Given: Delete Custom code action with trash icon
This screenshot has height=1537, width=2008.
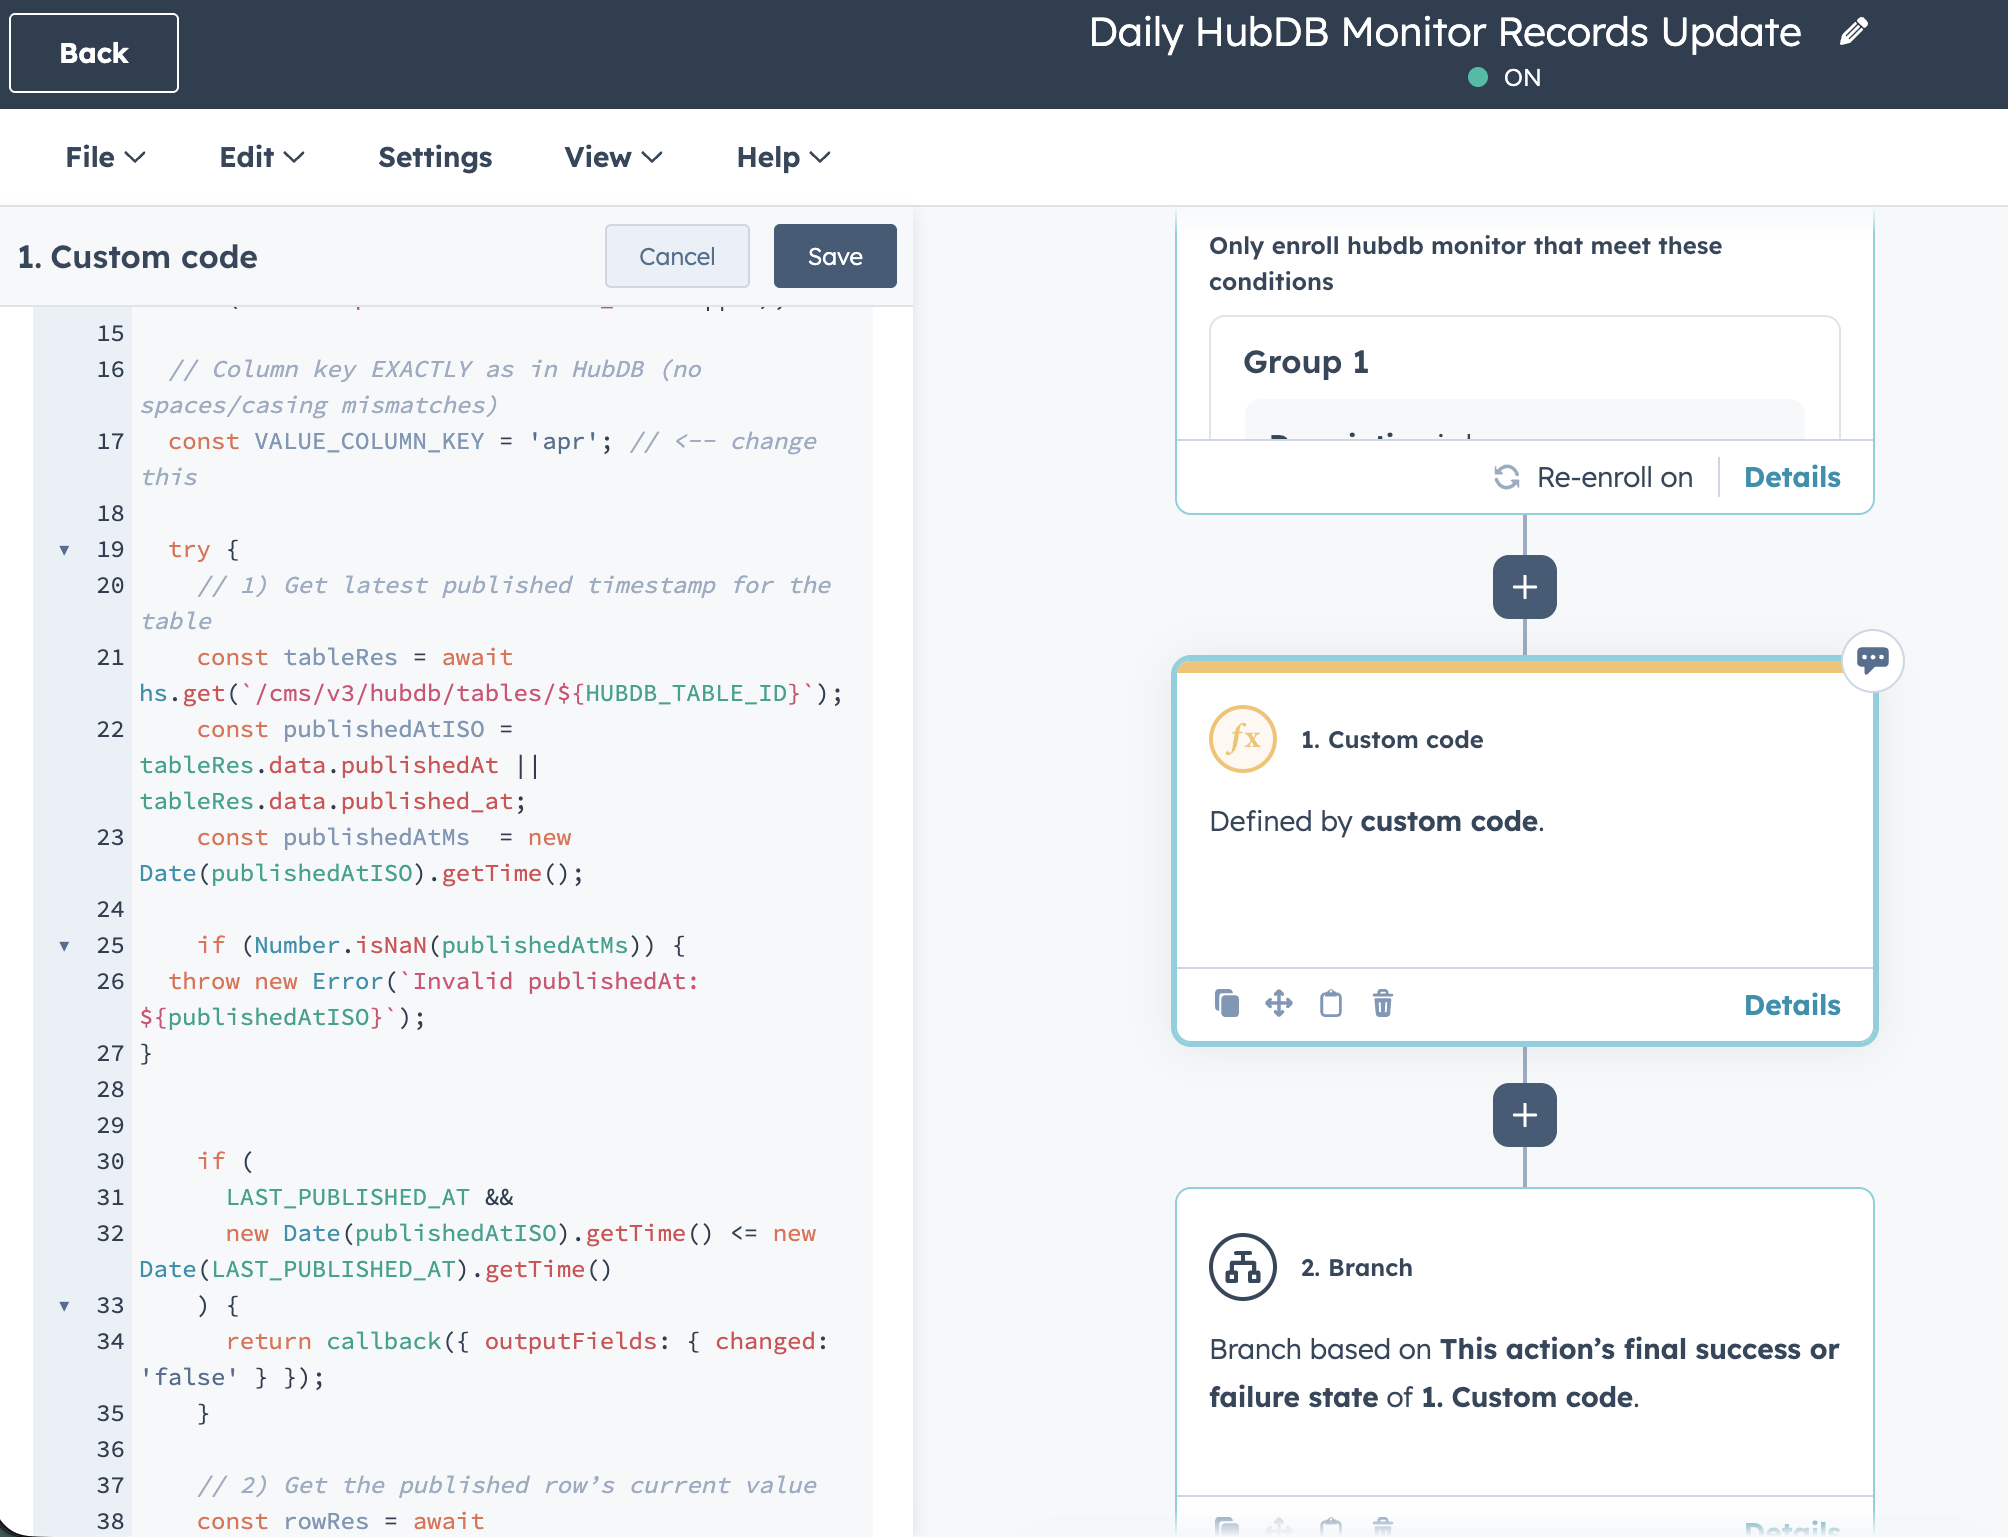Looking at the screenshot, I should click(1383, 1003).
